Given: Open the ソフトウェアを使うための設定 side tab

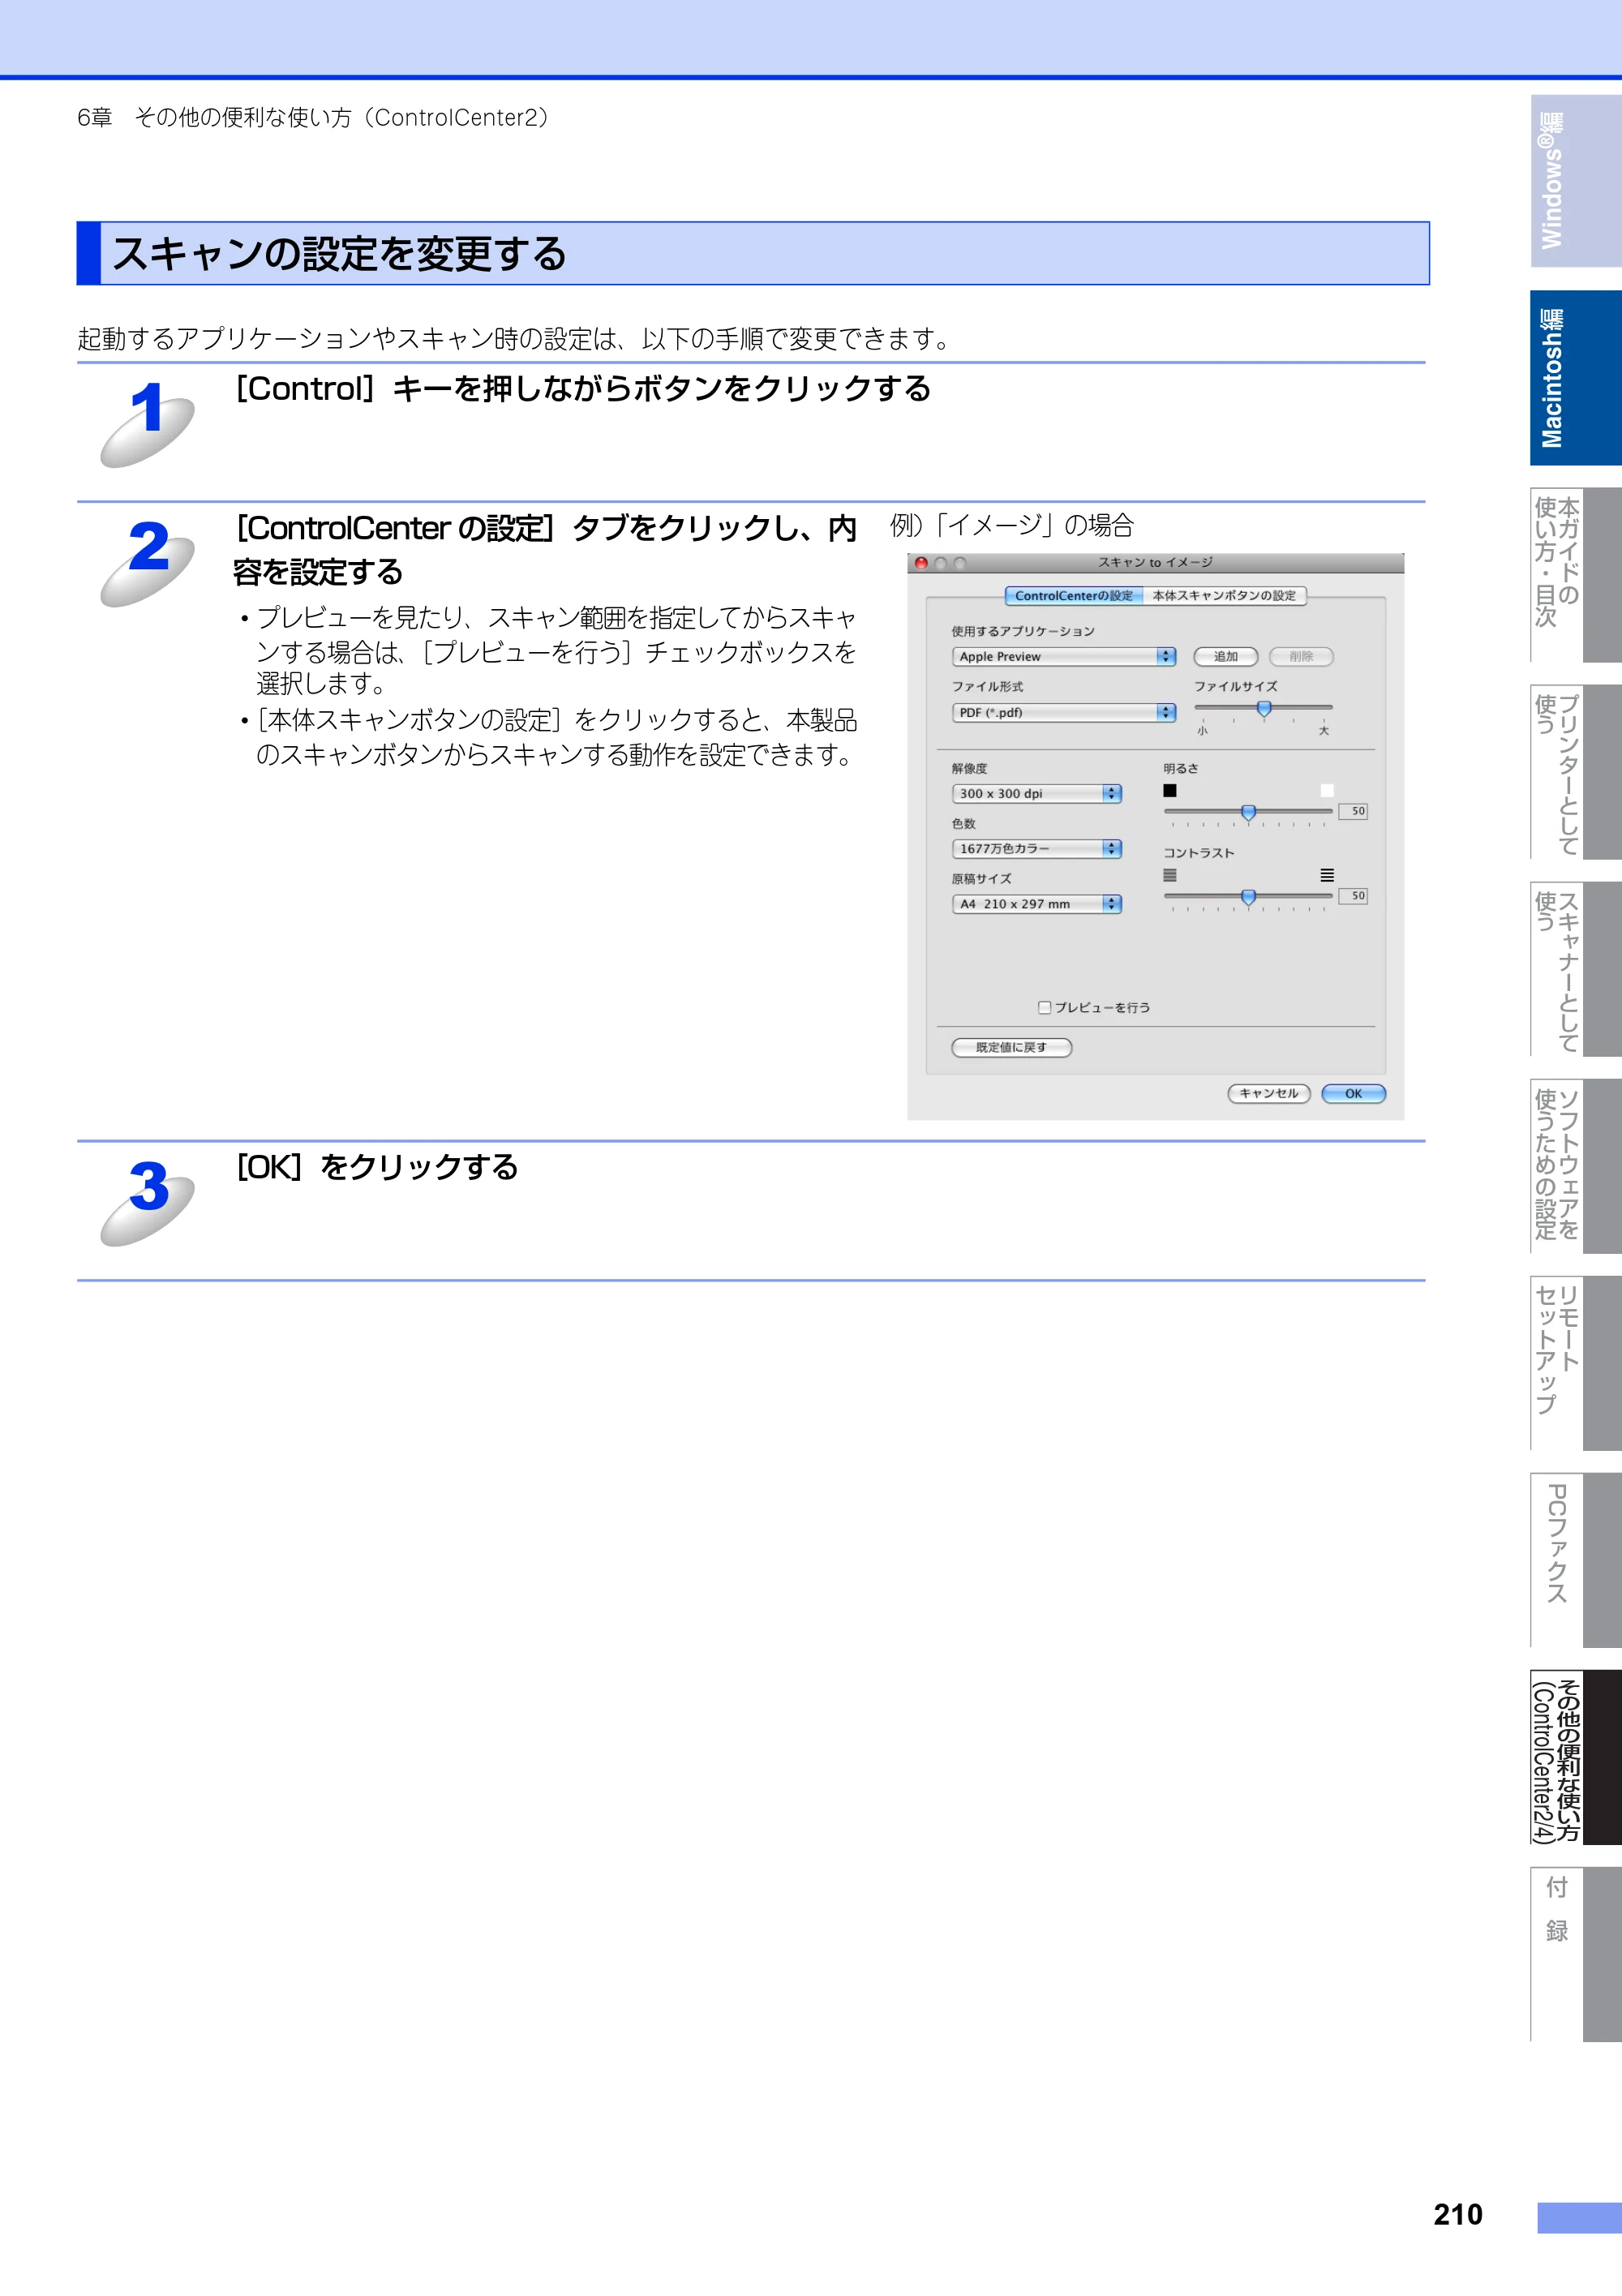Looking at the screenshot, I should pos(1575,1166).
